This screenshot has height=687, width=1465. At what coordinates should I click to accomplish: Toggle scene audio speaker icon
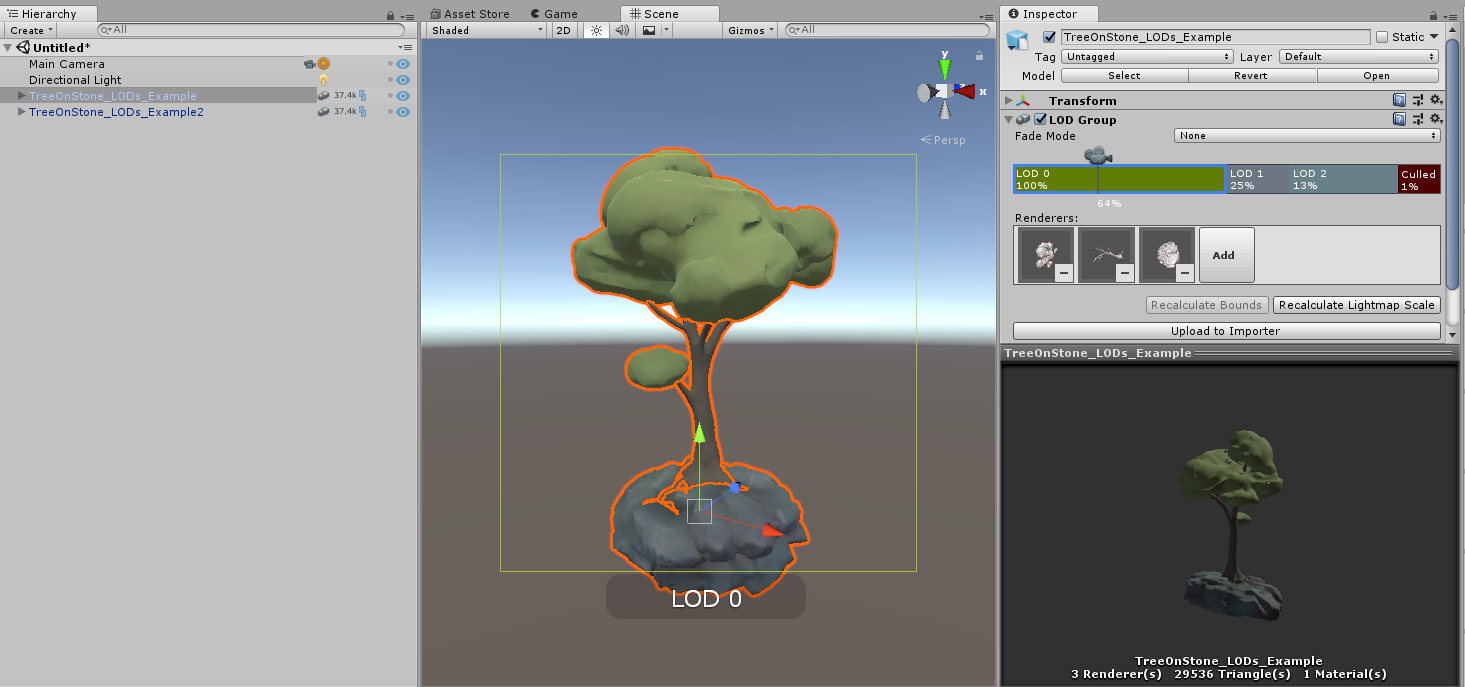pyautogui.click(x=622, y=30)
